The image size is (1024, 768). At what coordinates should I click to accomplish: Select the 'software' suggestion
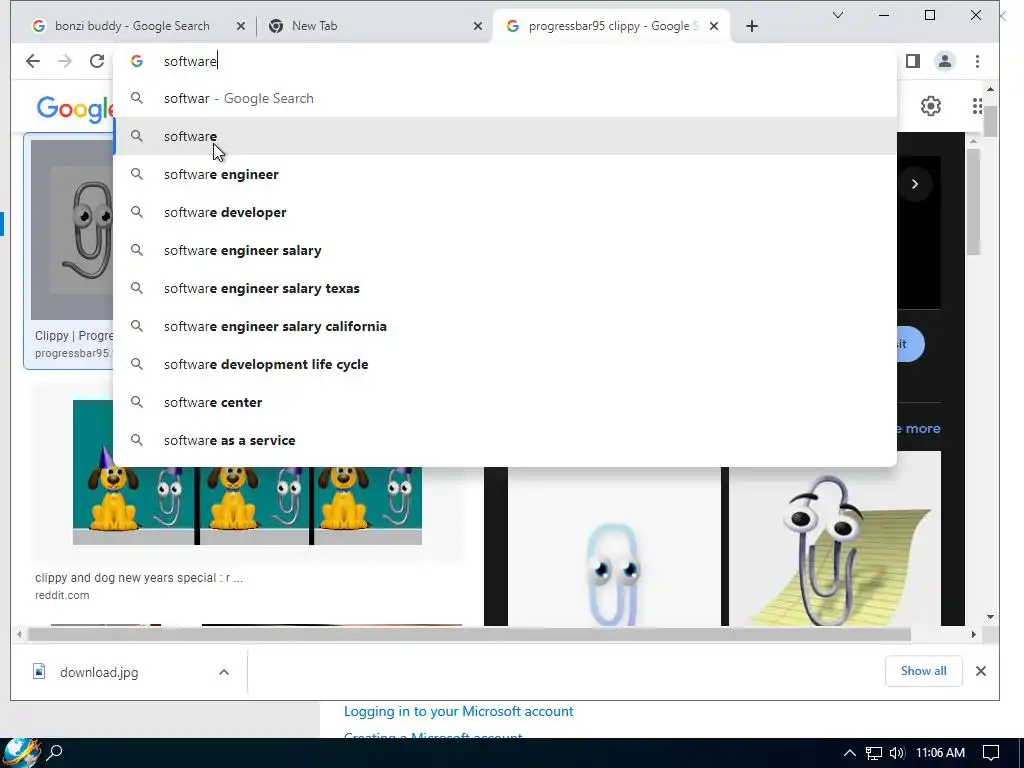505,136
